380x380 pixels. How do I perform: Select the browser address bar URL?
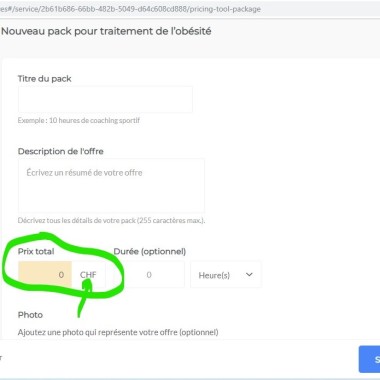click(x=130, y=9)
